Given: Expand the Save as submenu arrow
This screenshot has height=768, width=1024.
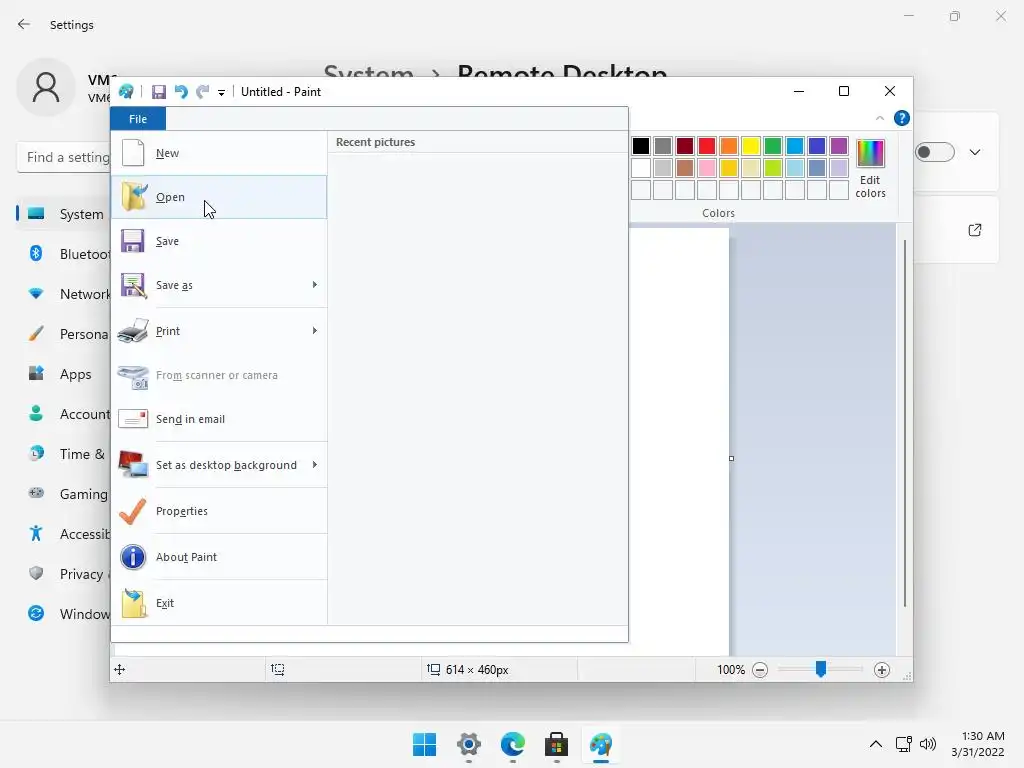Looking at the screenshot, I should 315,285.
